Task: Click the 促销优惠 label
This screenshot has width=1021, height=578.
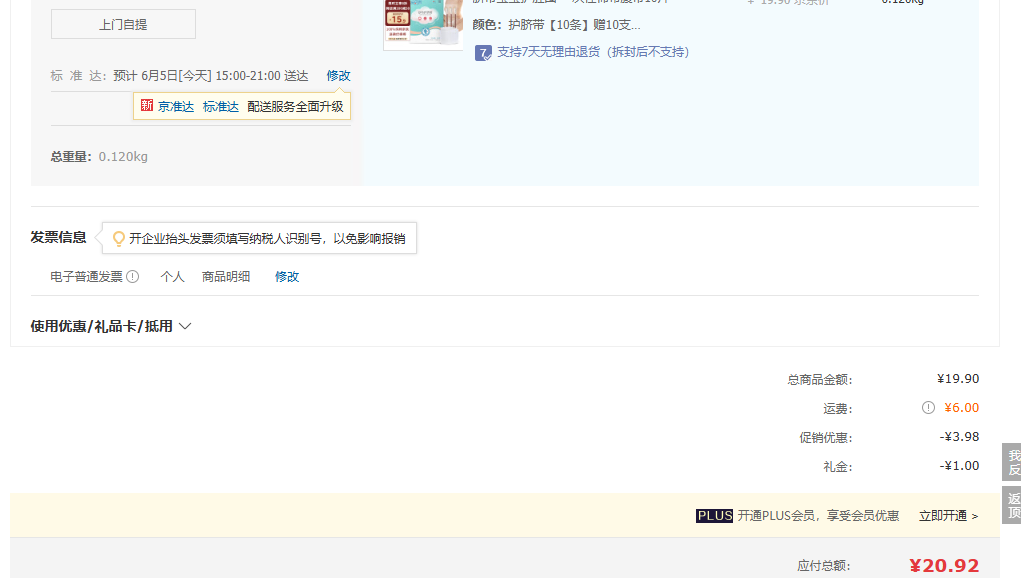Action: (x=826, y=437)
